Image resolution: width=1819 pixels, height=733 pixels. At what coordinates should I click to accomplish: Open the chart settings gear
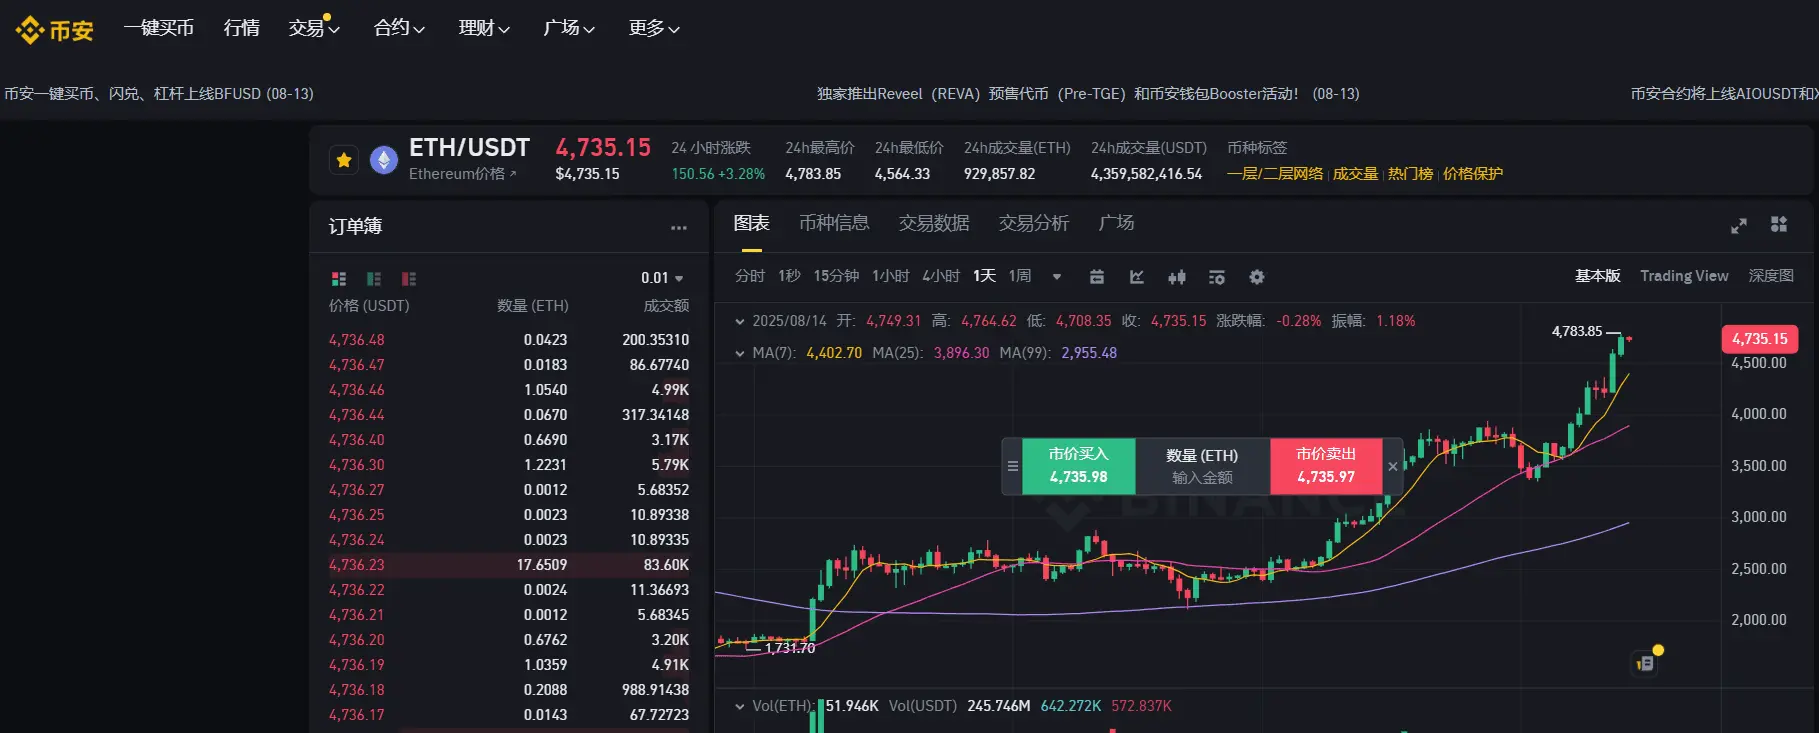pyautogui.click(x=1257, y=277)
